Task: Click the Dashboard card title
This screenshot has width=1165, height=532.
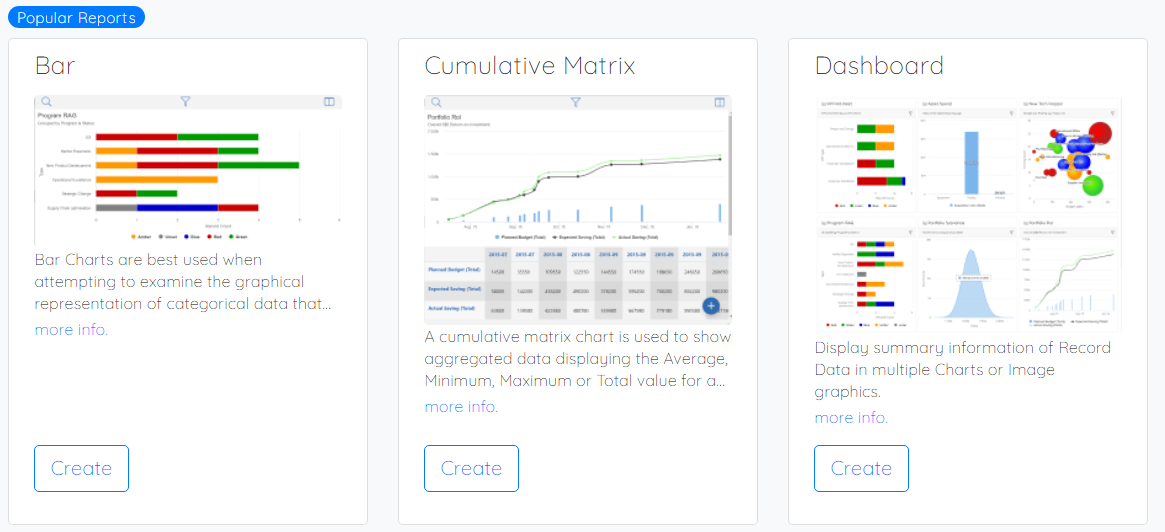Action: coord(879,65)
